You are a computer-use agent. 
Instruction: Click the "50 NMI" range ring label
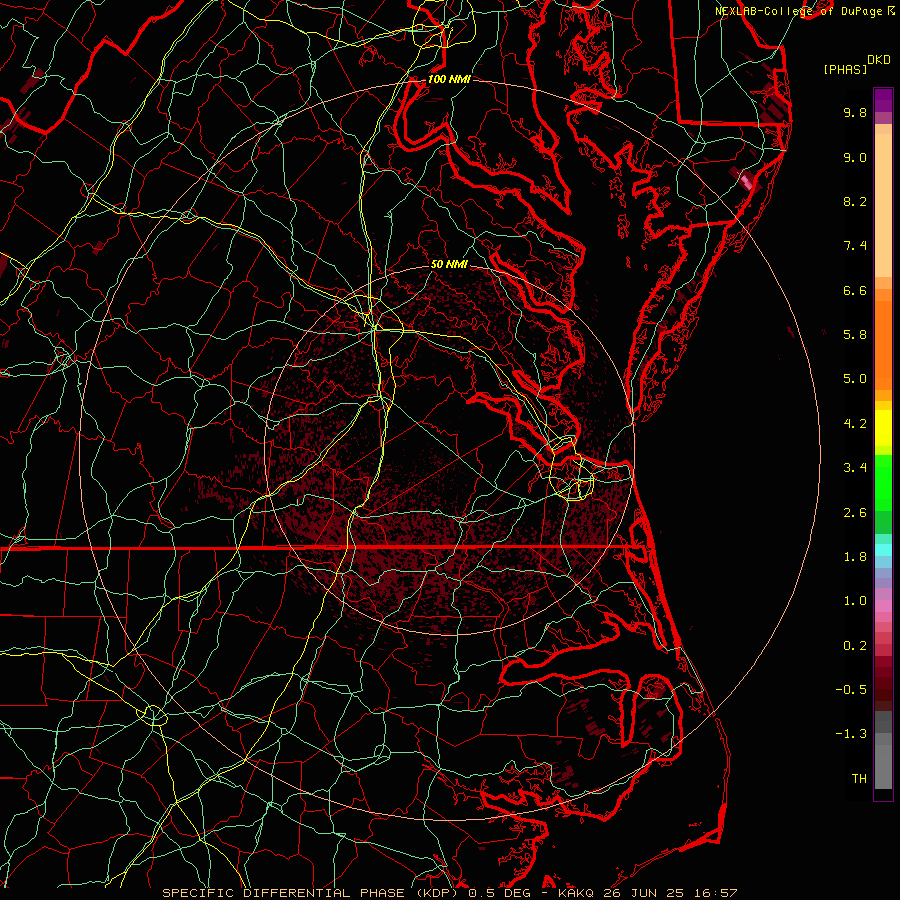(449, 264)
